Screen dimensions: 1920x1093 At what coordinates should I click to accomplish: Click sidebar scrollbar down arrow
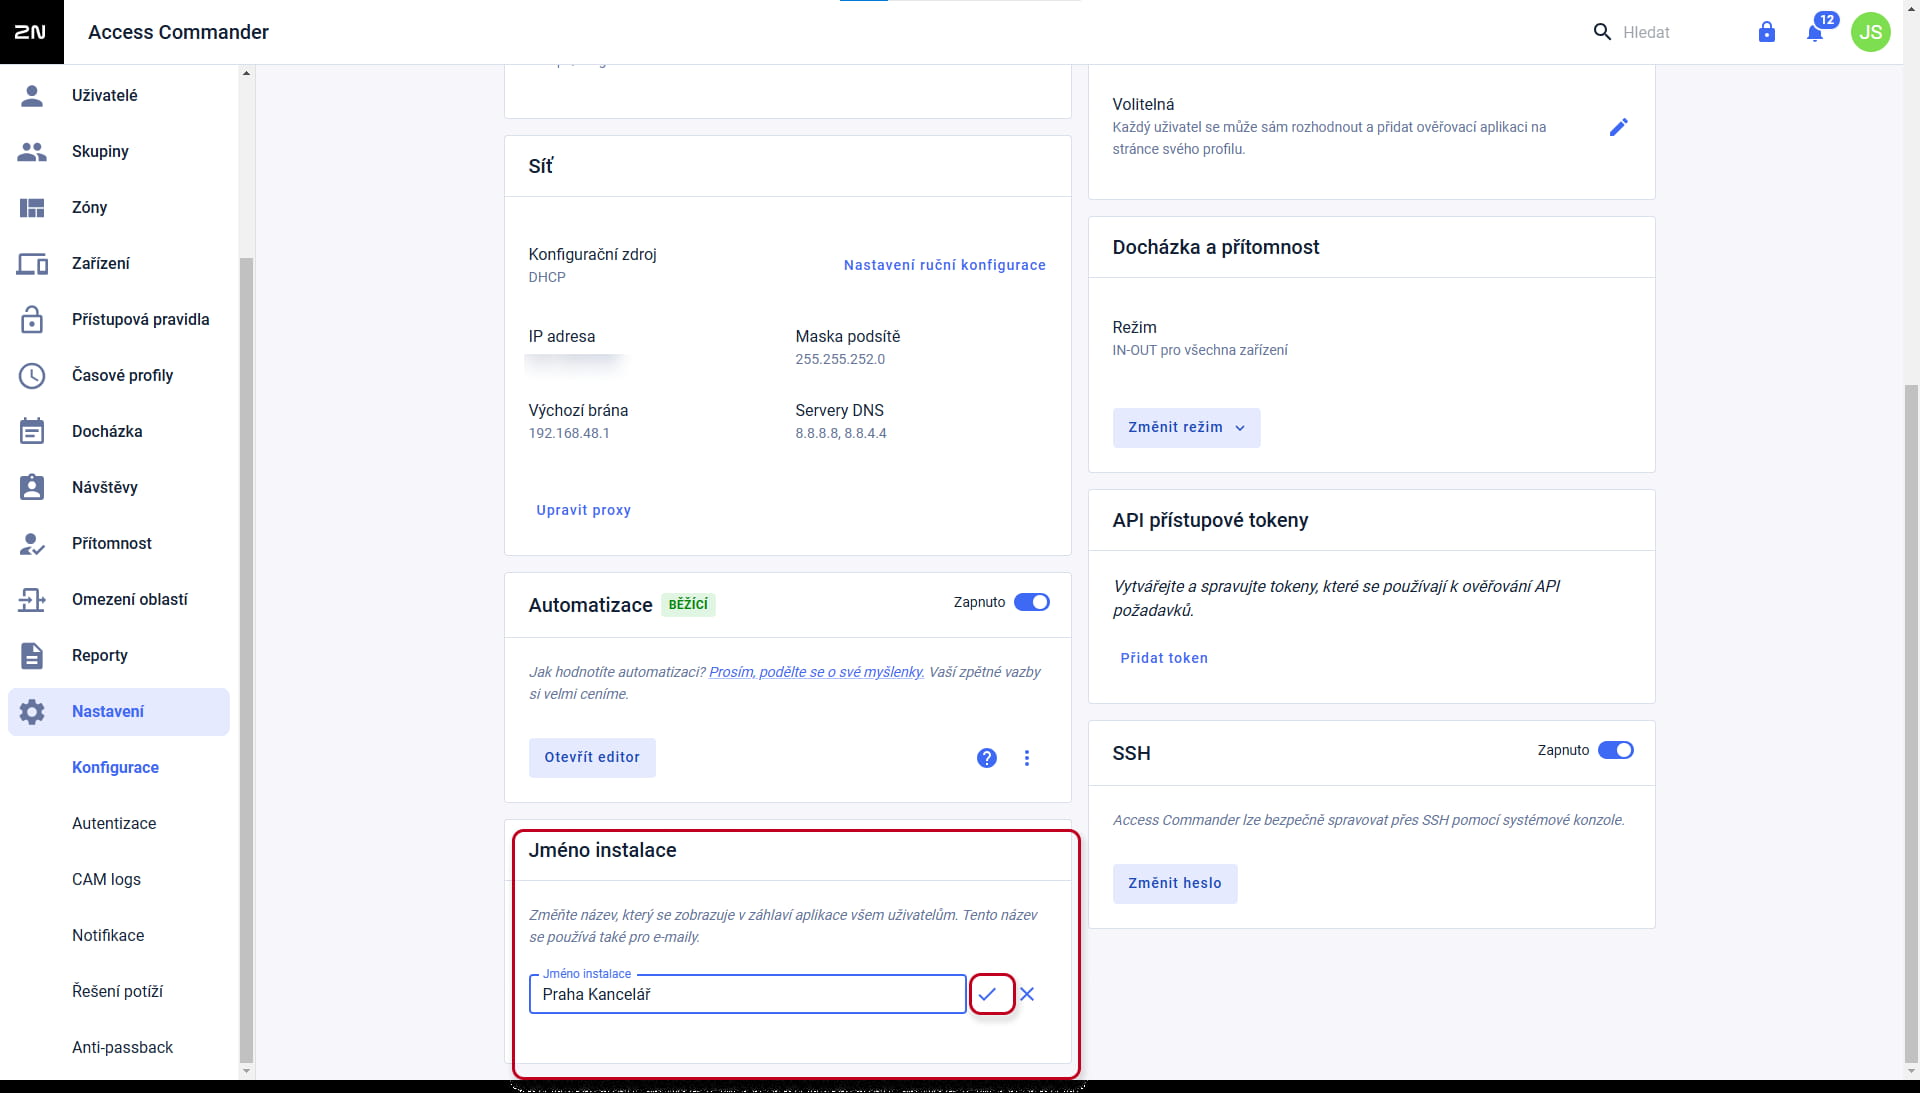(x=246, y=1071)
